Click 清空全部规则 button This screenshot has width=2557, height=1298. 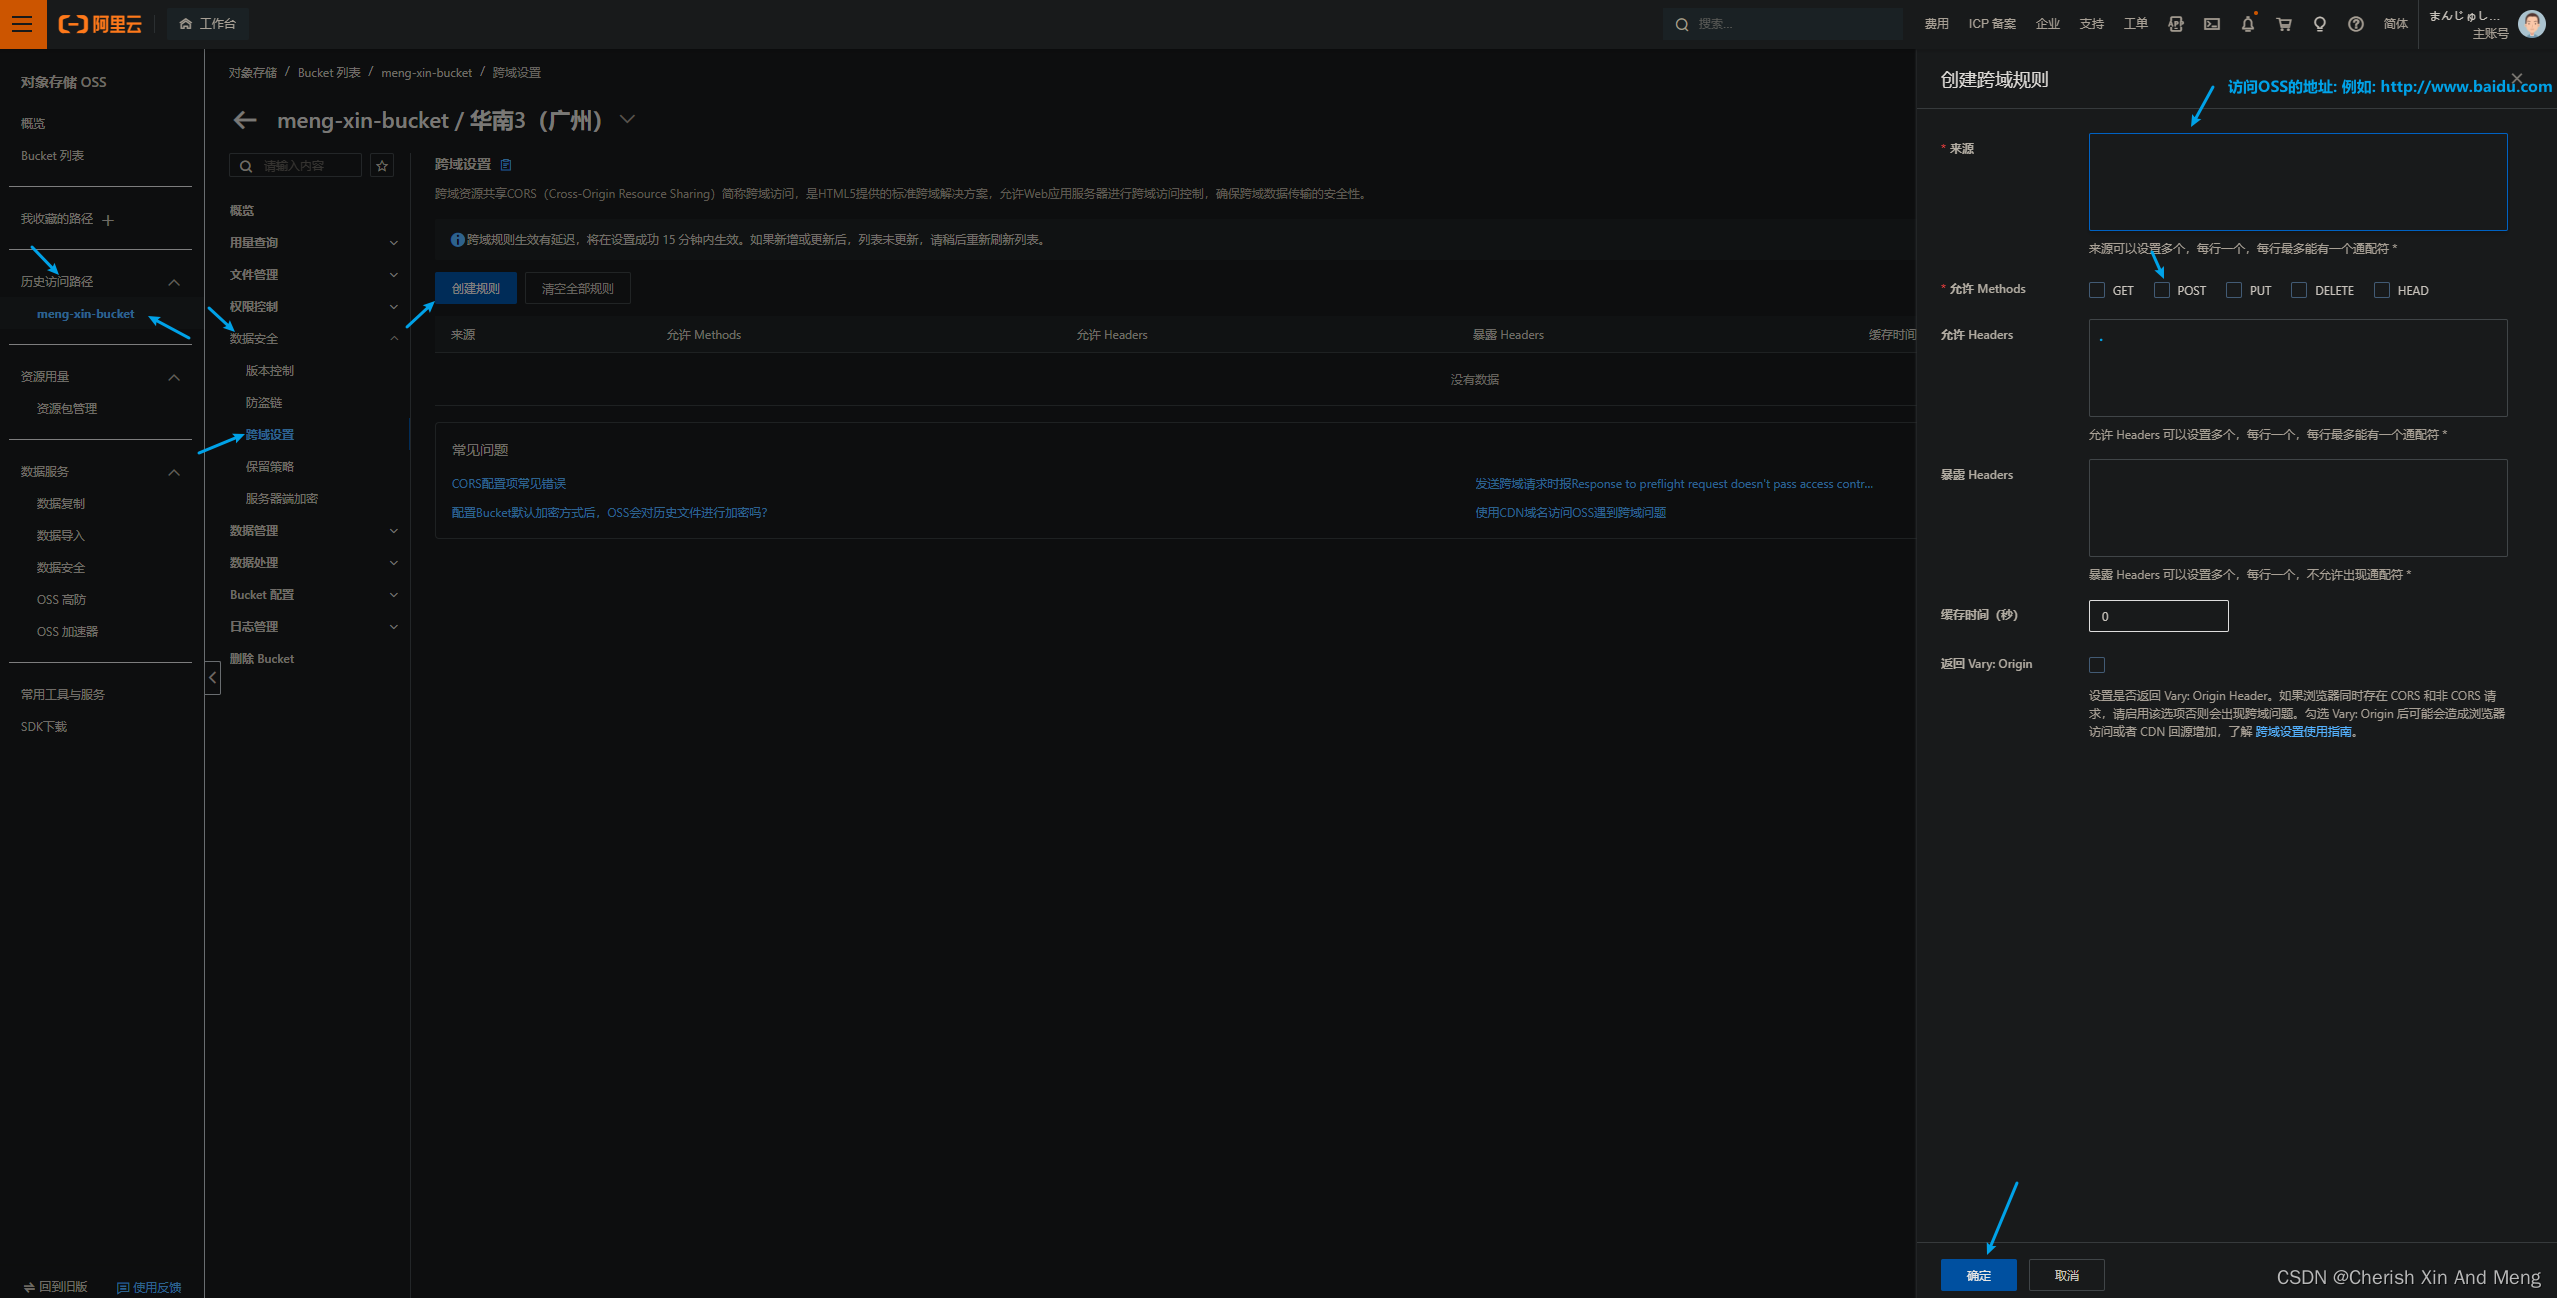(x=578, y=288)
